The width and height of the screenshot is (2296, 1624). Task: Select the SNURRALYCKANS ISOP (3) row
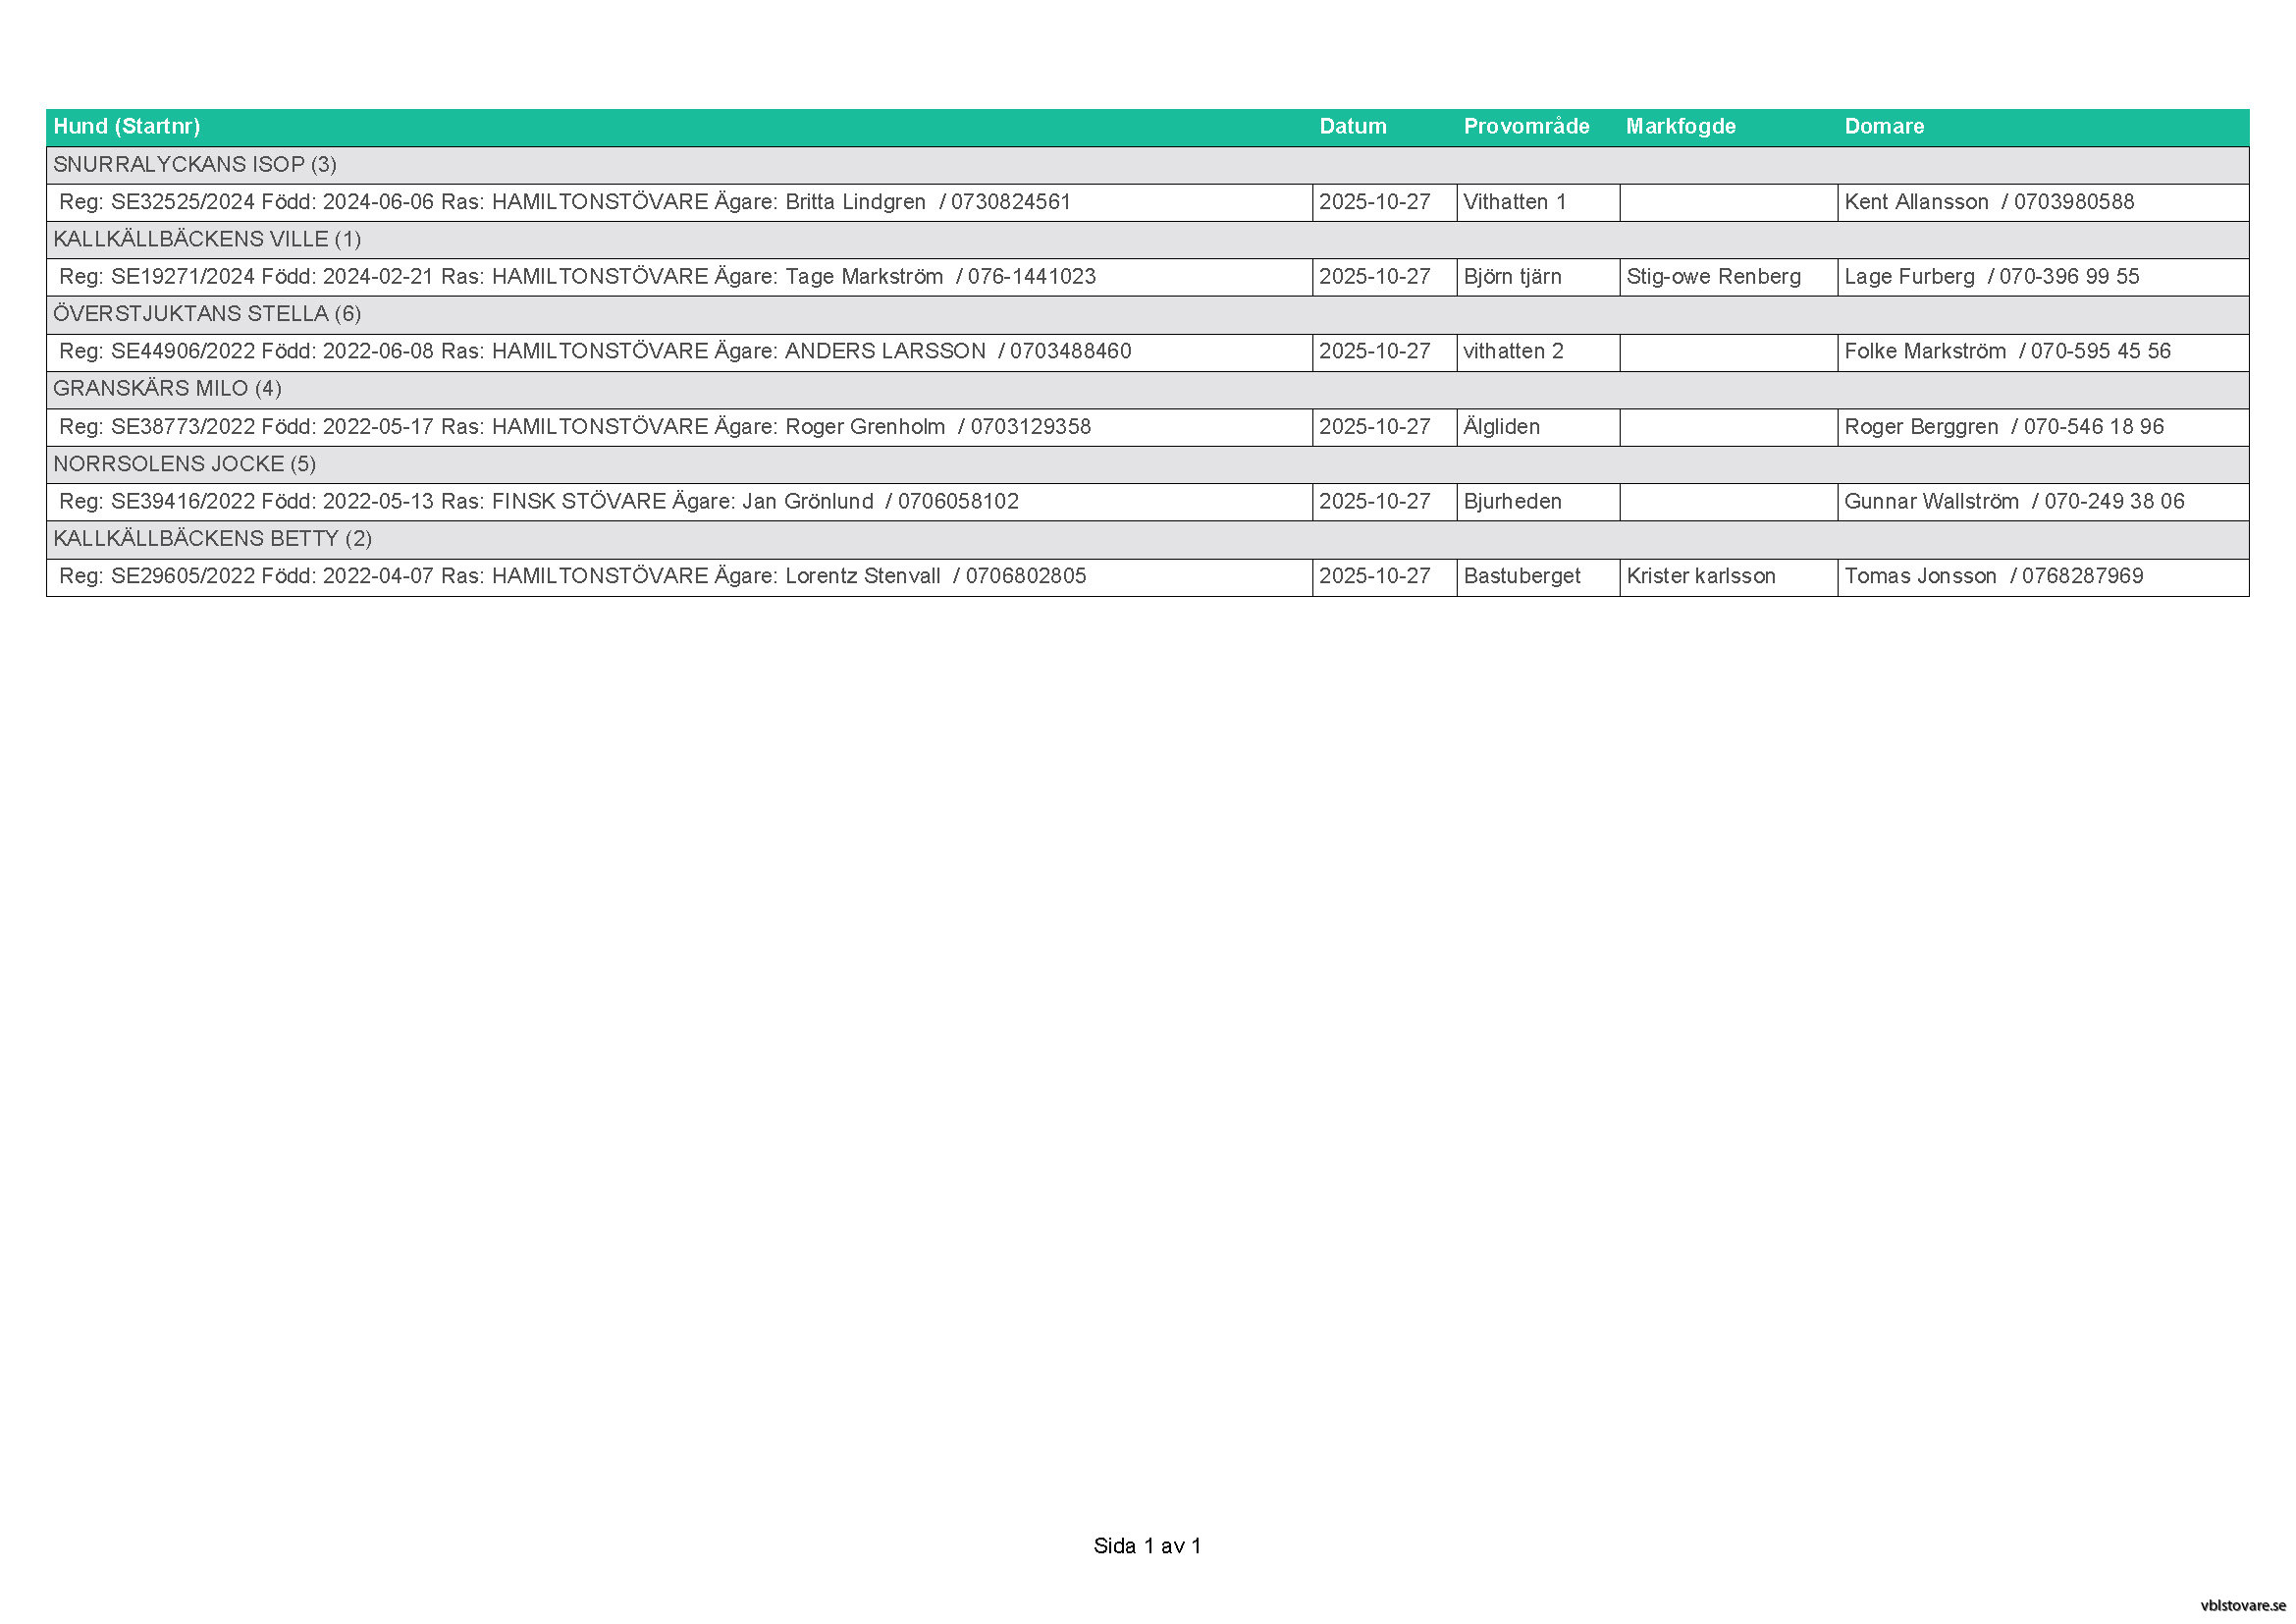[195, 165]
